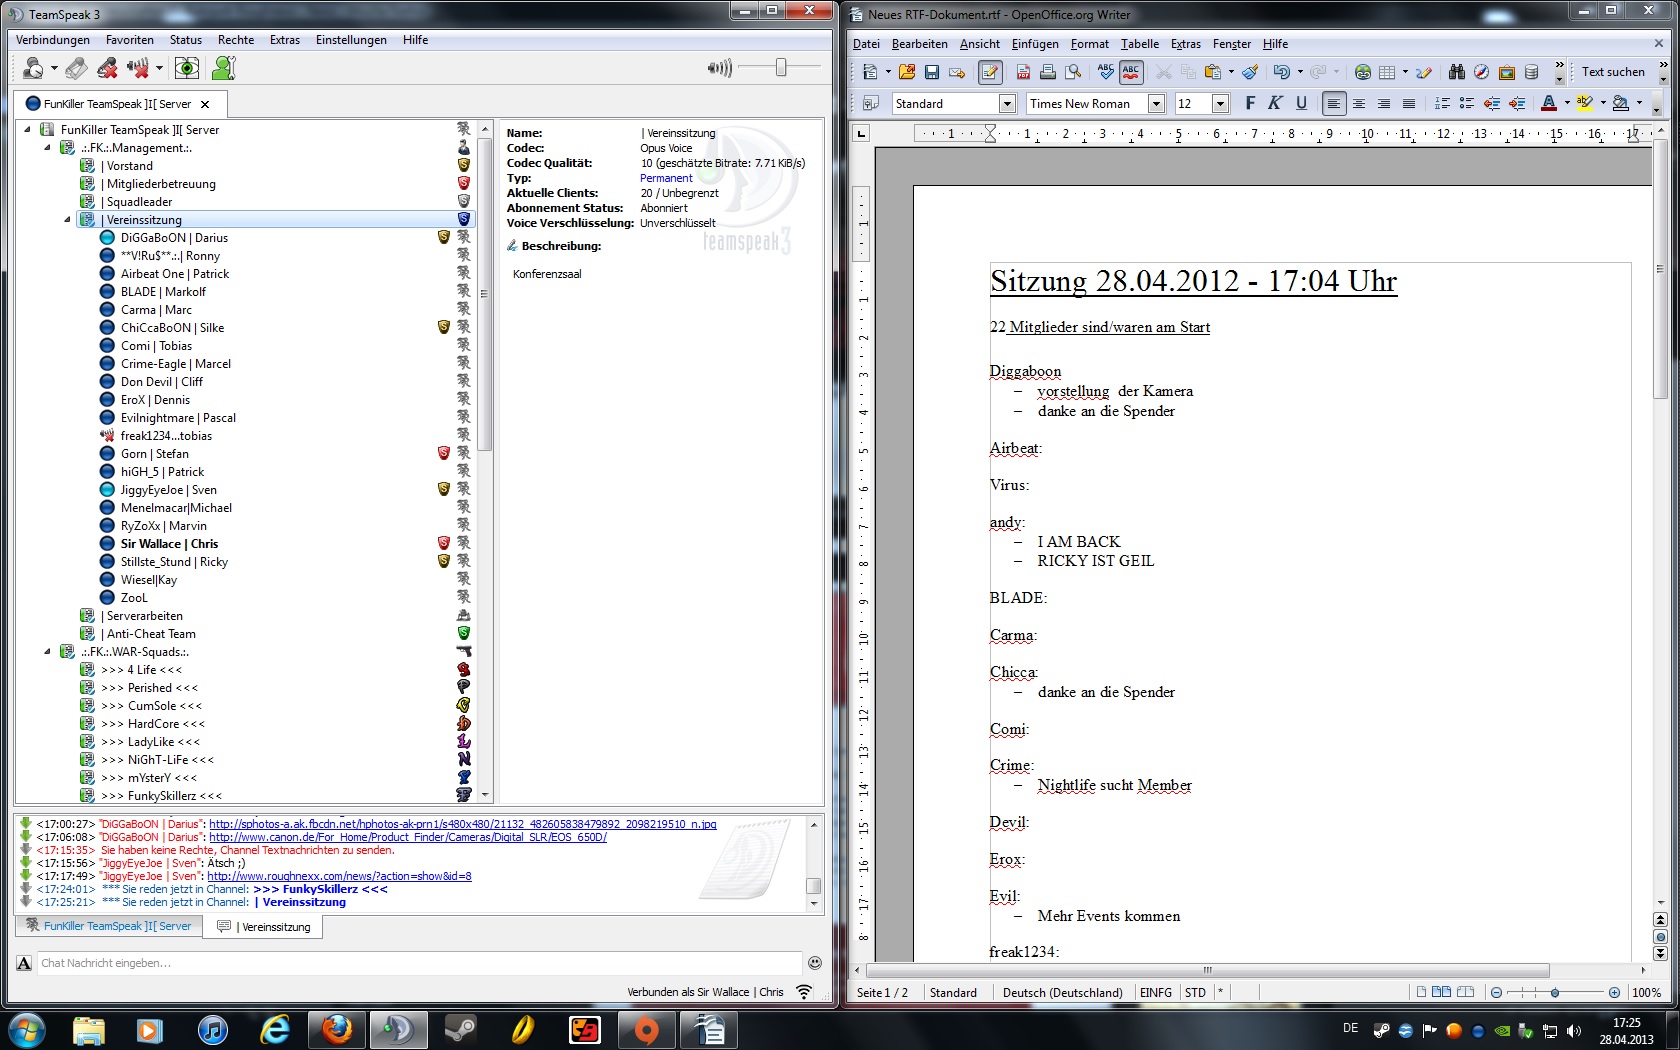Export directly as PDF icon
1680x1050 pixels.
(x=1023, y=72)
